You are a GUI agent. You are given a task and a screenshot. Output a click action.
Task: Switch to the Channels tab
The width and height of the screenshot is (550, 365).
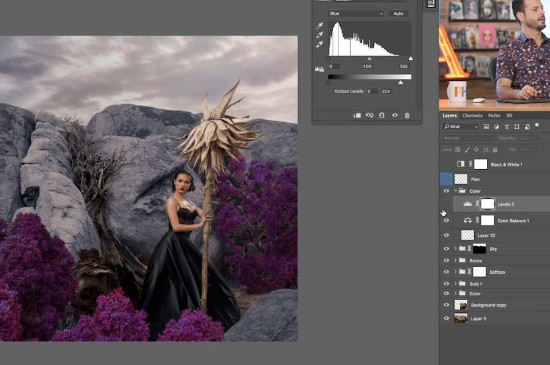[472, 115]
